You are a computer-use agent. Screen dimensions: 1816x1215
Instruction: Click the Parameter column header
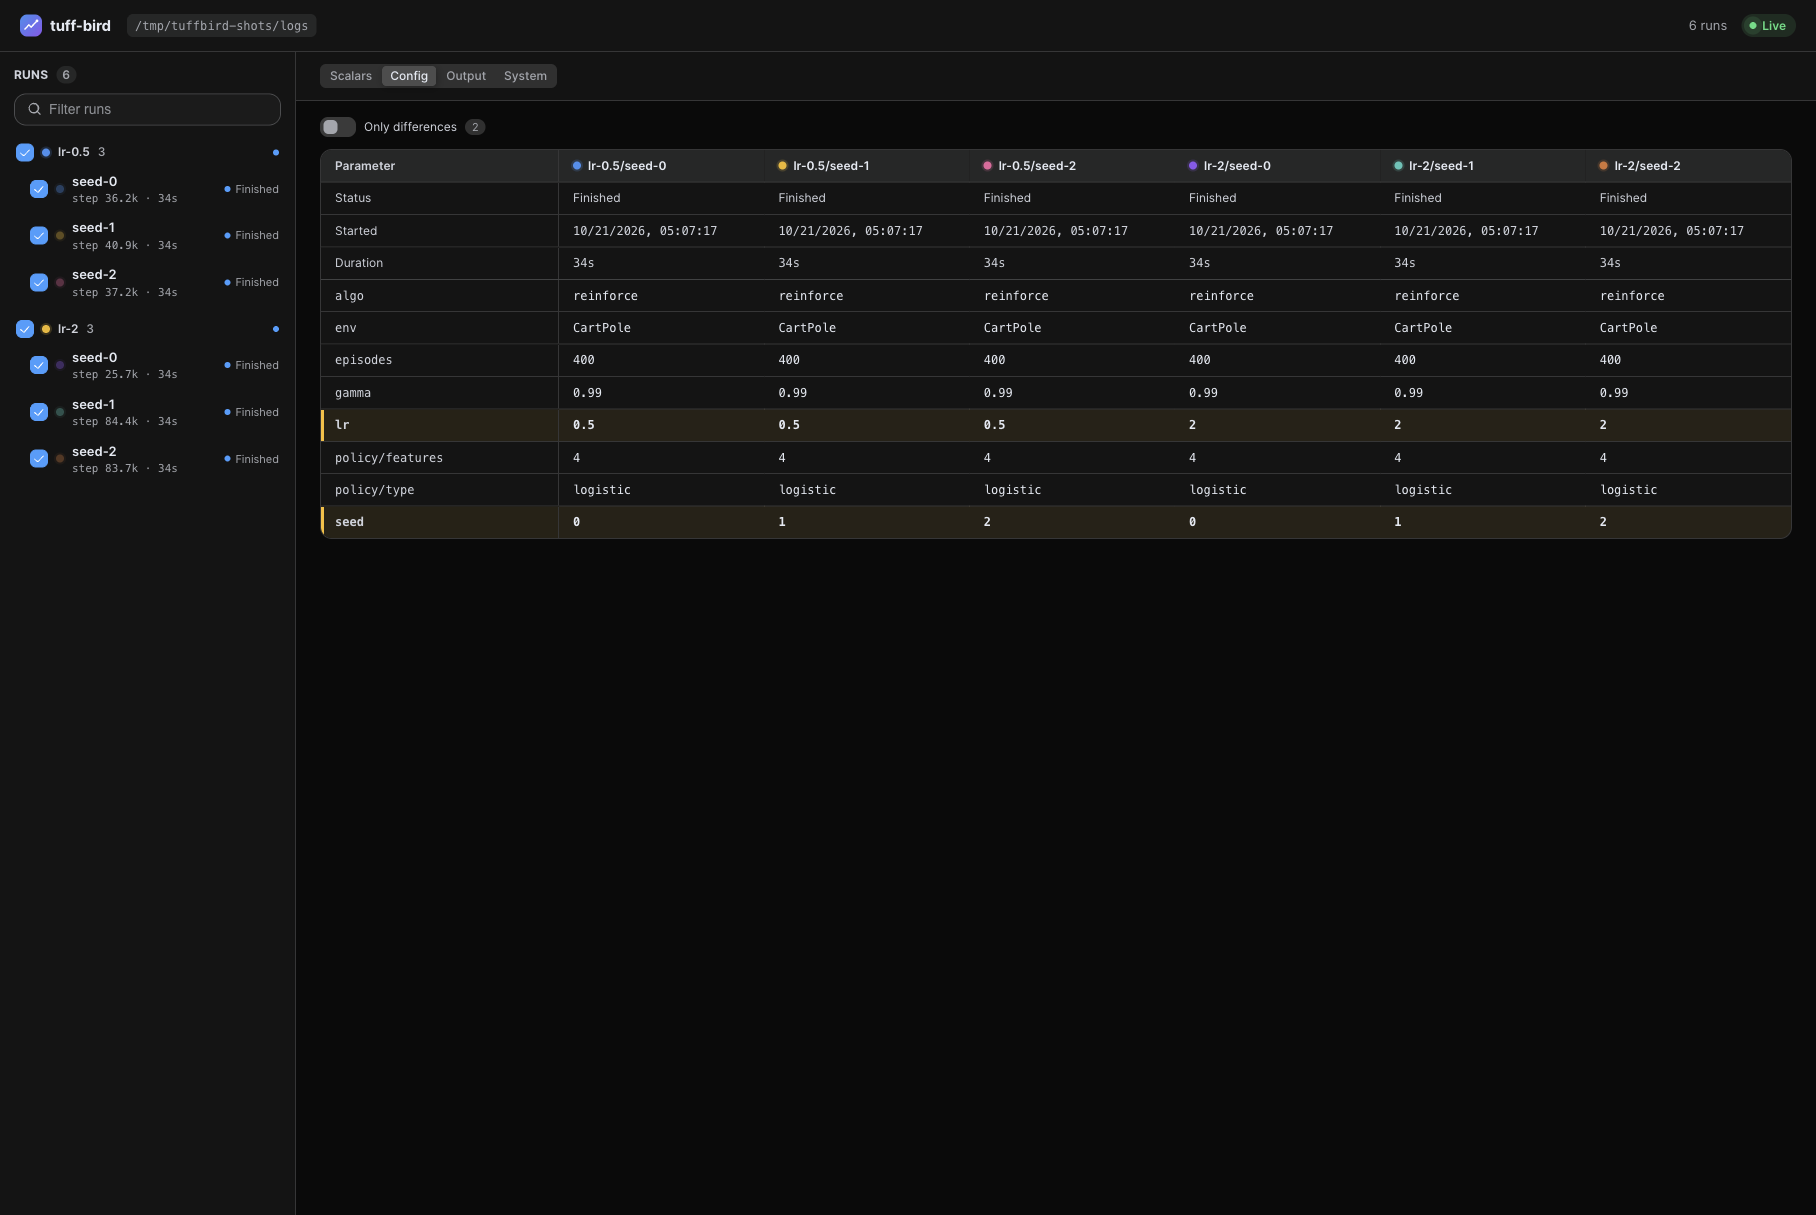pos(365,166)
